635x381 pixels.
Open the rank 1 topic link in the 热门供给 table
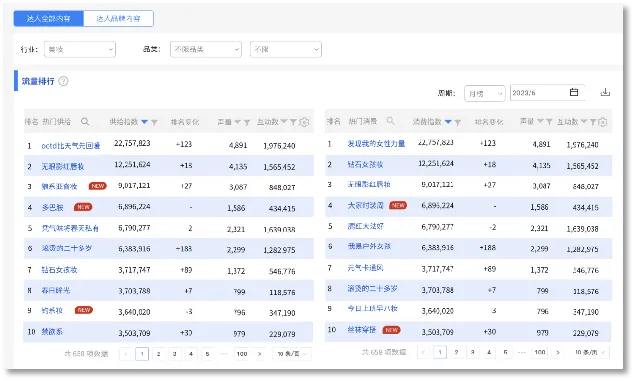click(x=71, y=146)
